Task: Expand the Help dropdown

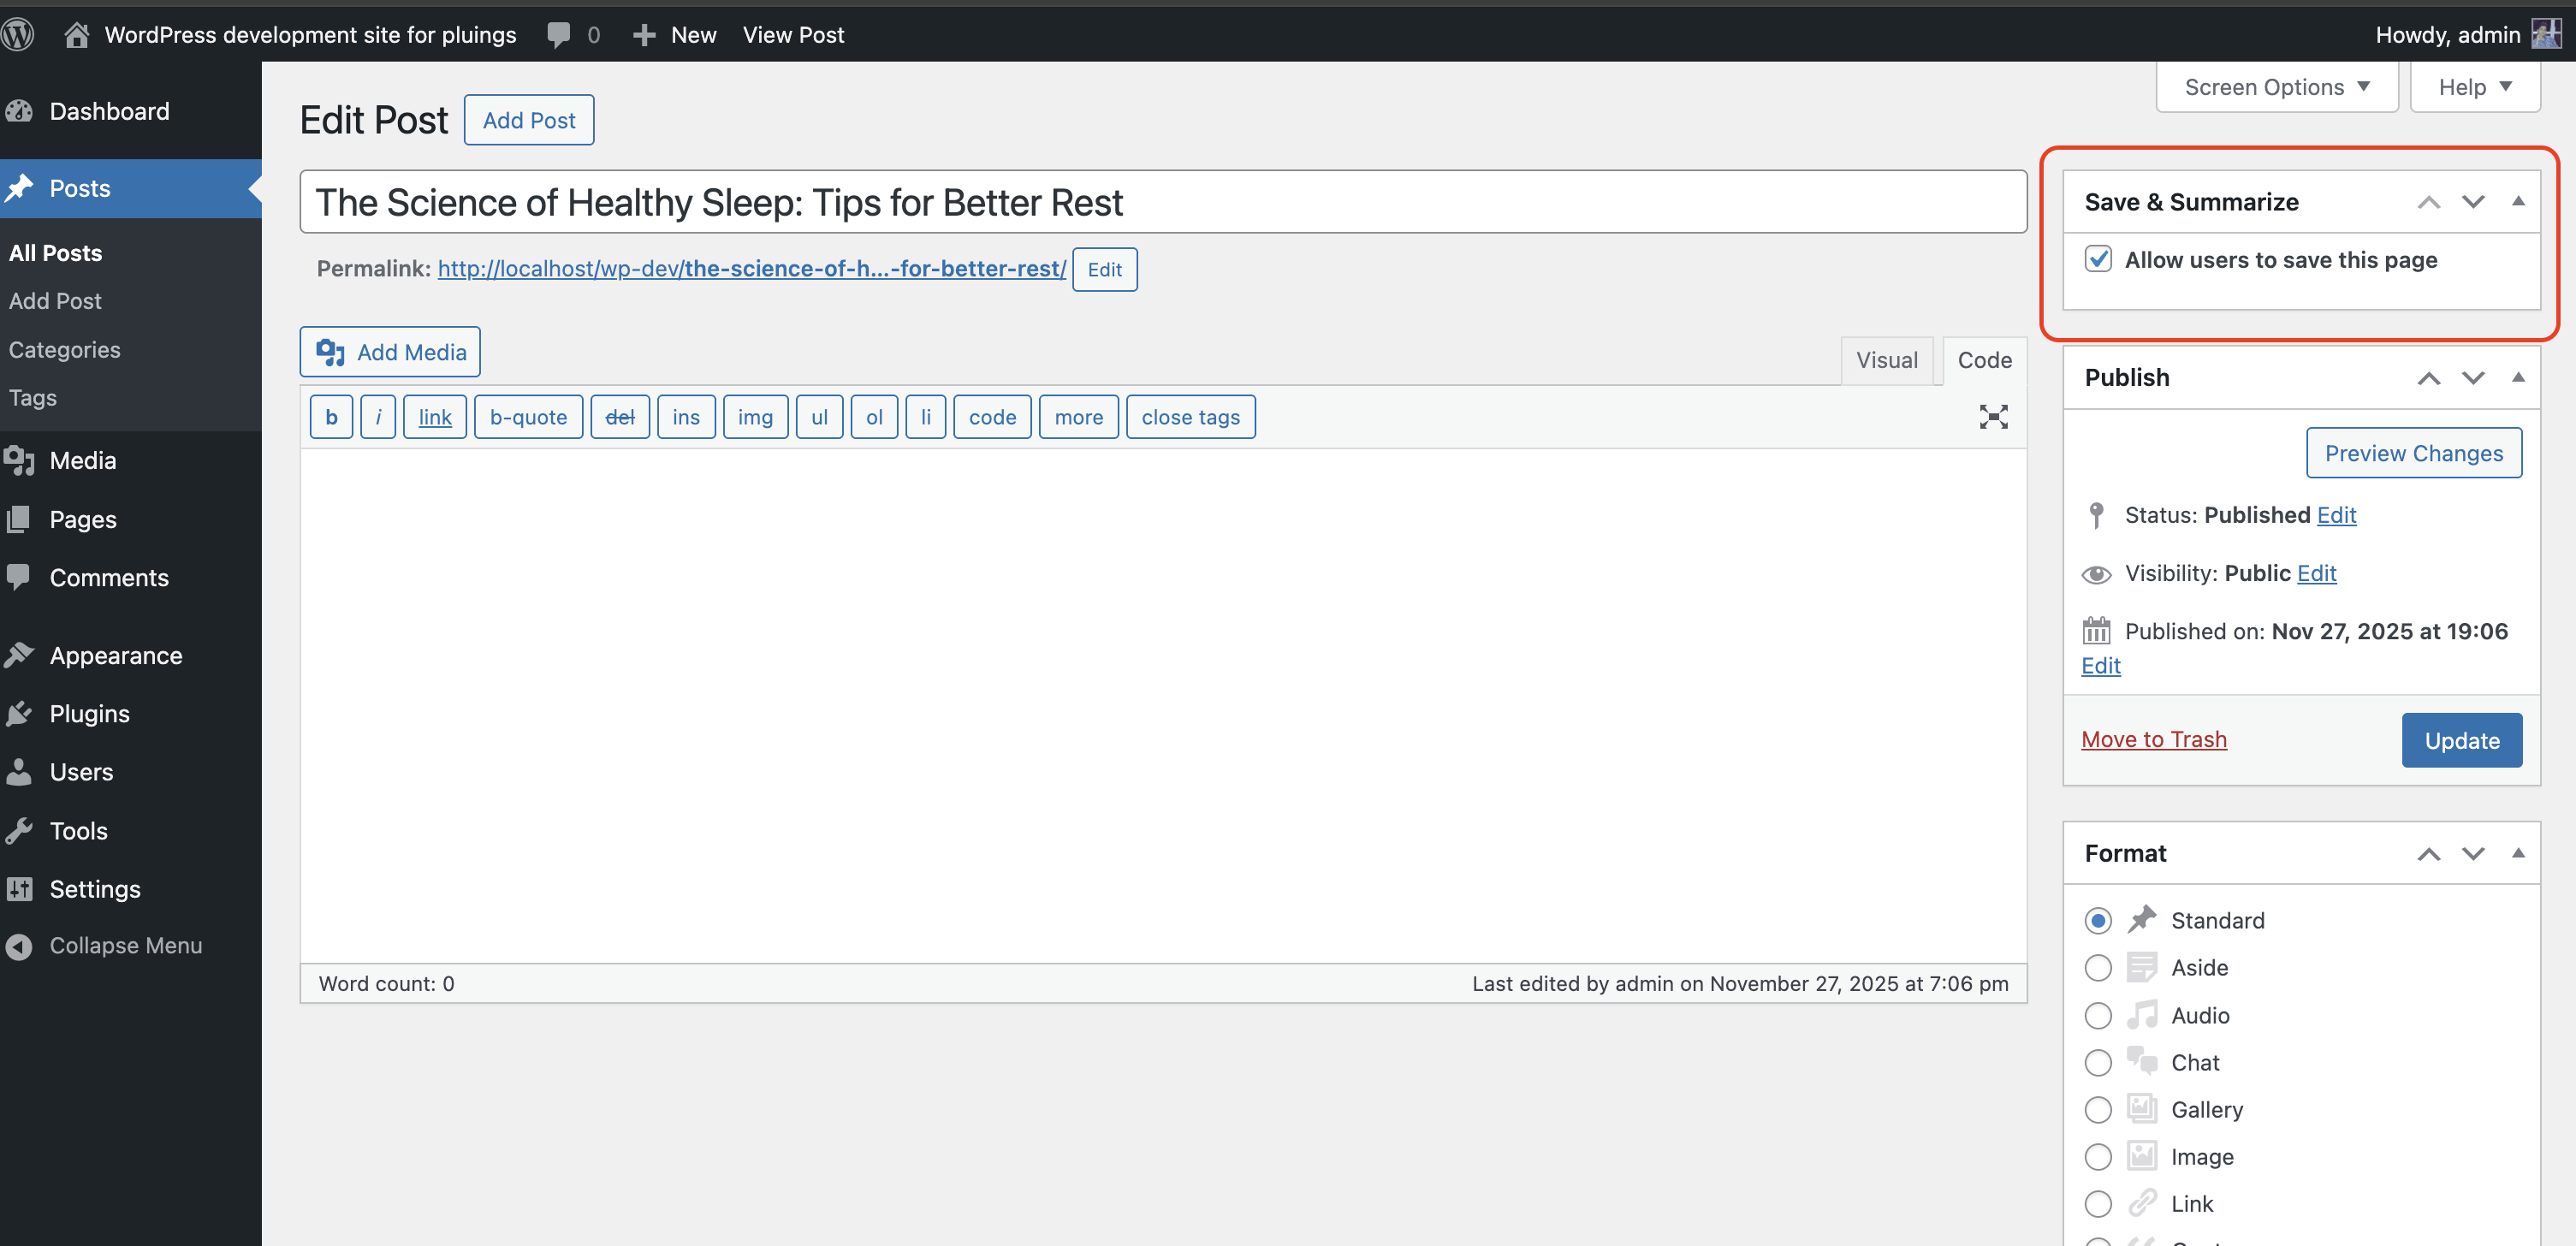Action: point(2473,86)
